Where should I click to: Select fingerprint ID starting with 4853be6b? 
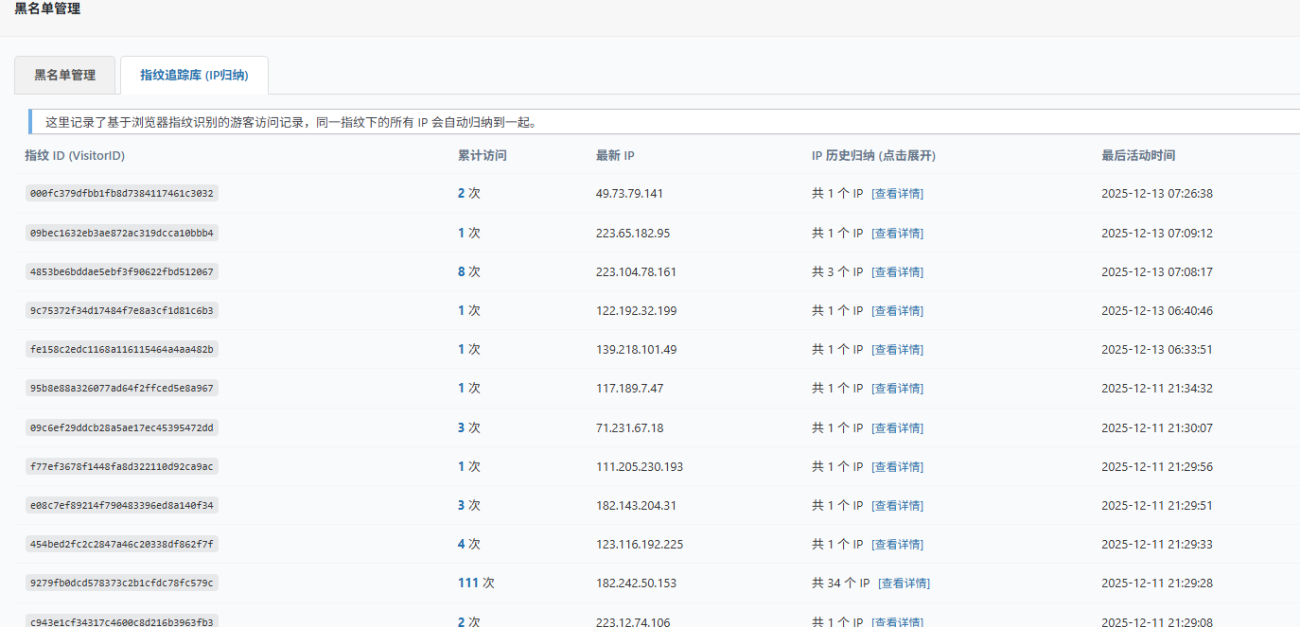tap(121, 272)
